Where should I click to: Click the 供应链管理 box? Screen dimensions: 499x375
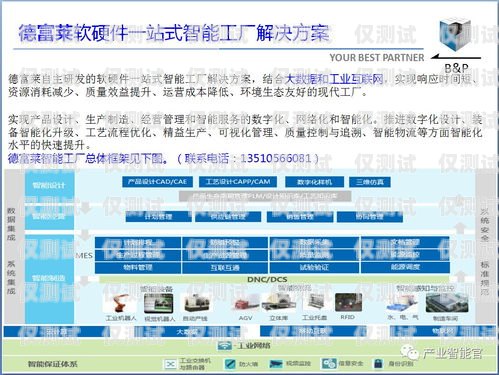228,217
